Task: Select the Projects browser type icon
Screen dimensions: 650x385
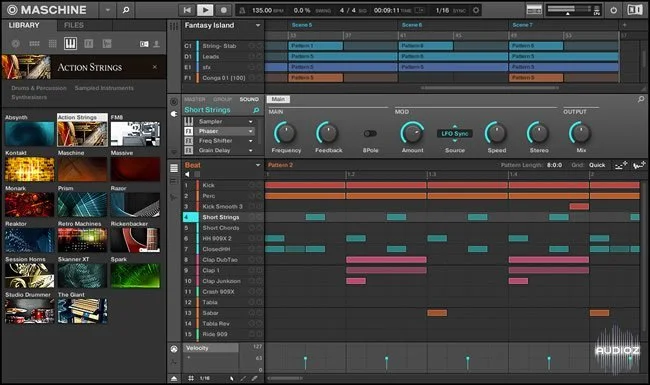Action: click(x=16, y=44)
